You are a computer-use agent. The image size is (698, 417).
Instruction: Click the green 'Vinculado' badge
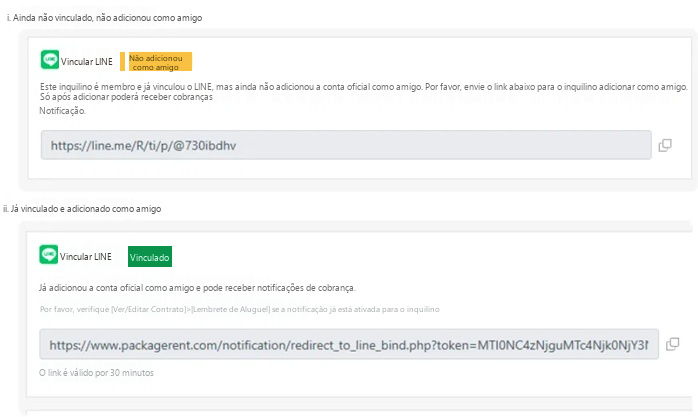coord(150,257)
